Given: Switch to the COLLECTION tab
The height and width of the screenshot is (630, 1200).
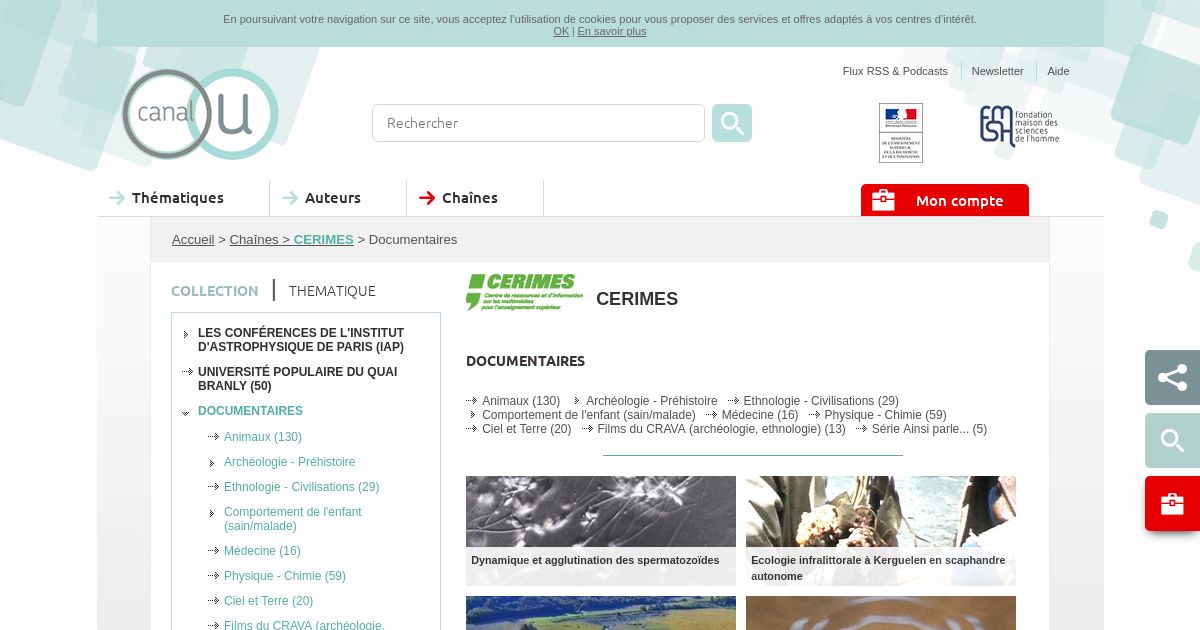Looking at the screenshot, I should point(214,291).
